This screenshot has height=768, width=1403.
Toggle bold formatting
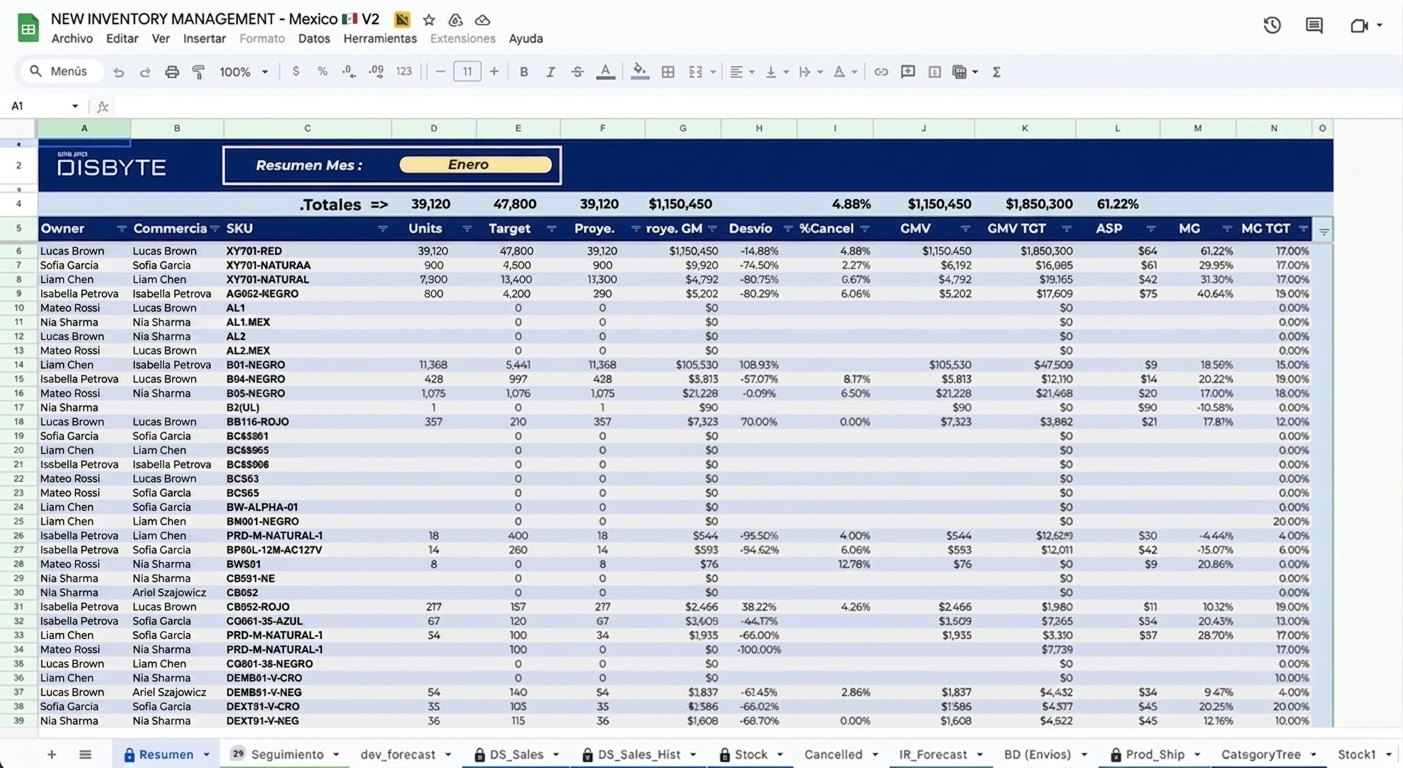(524, 72)
